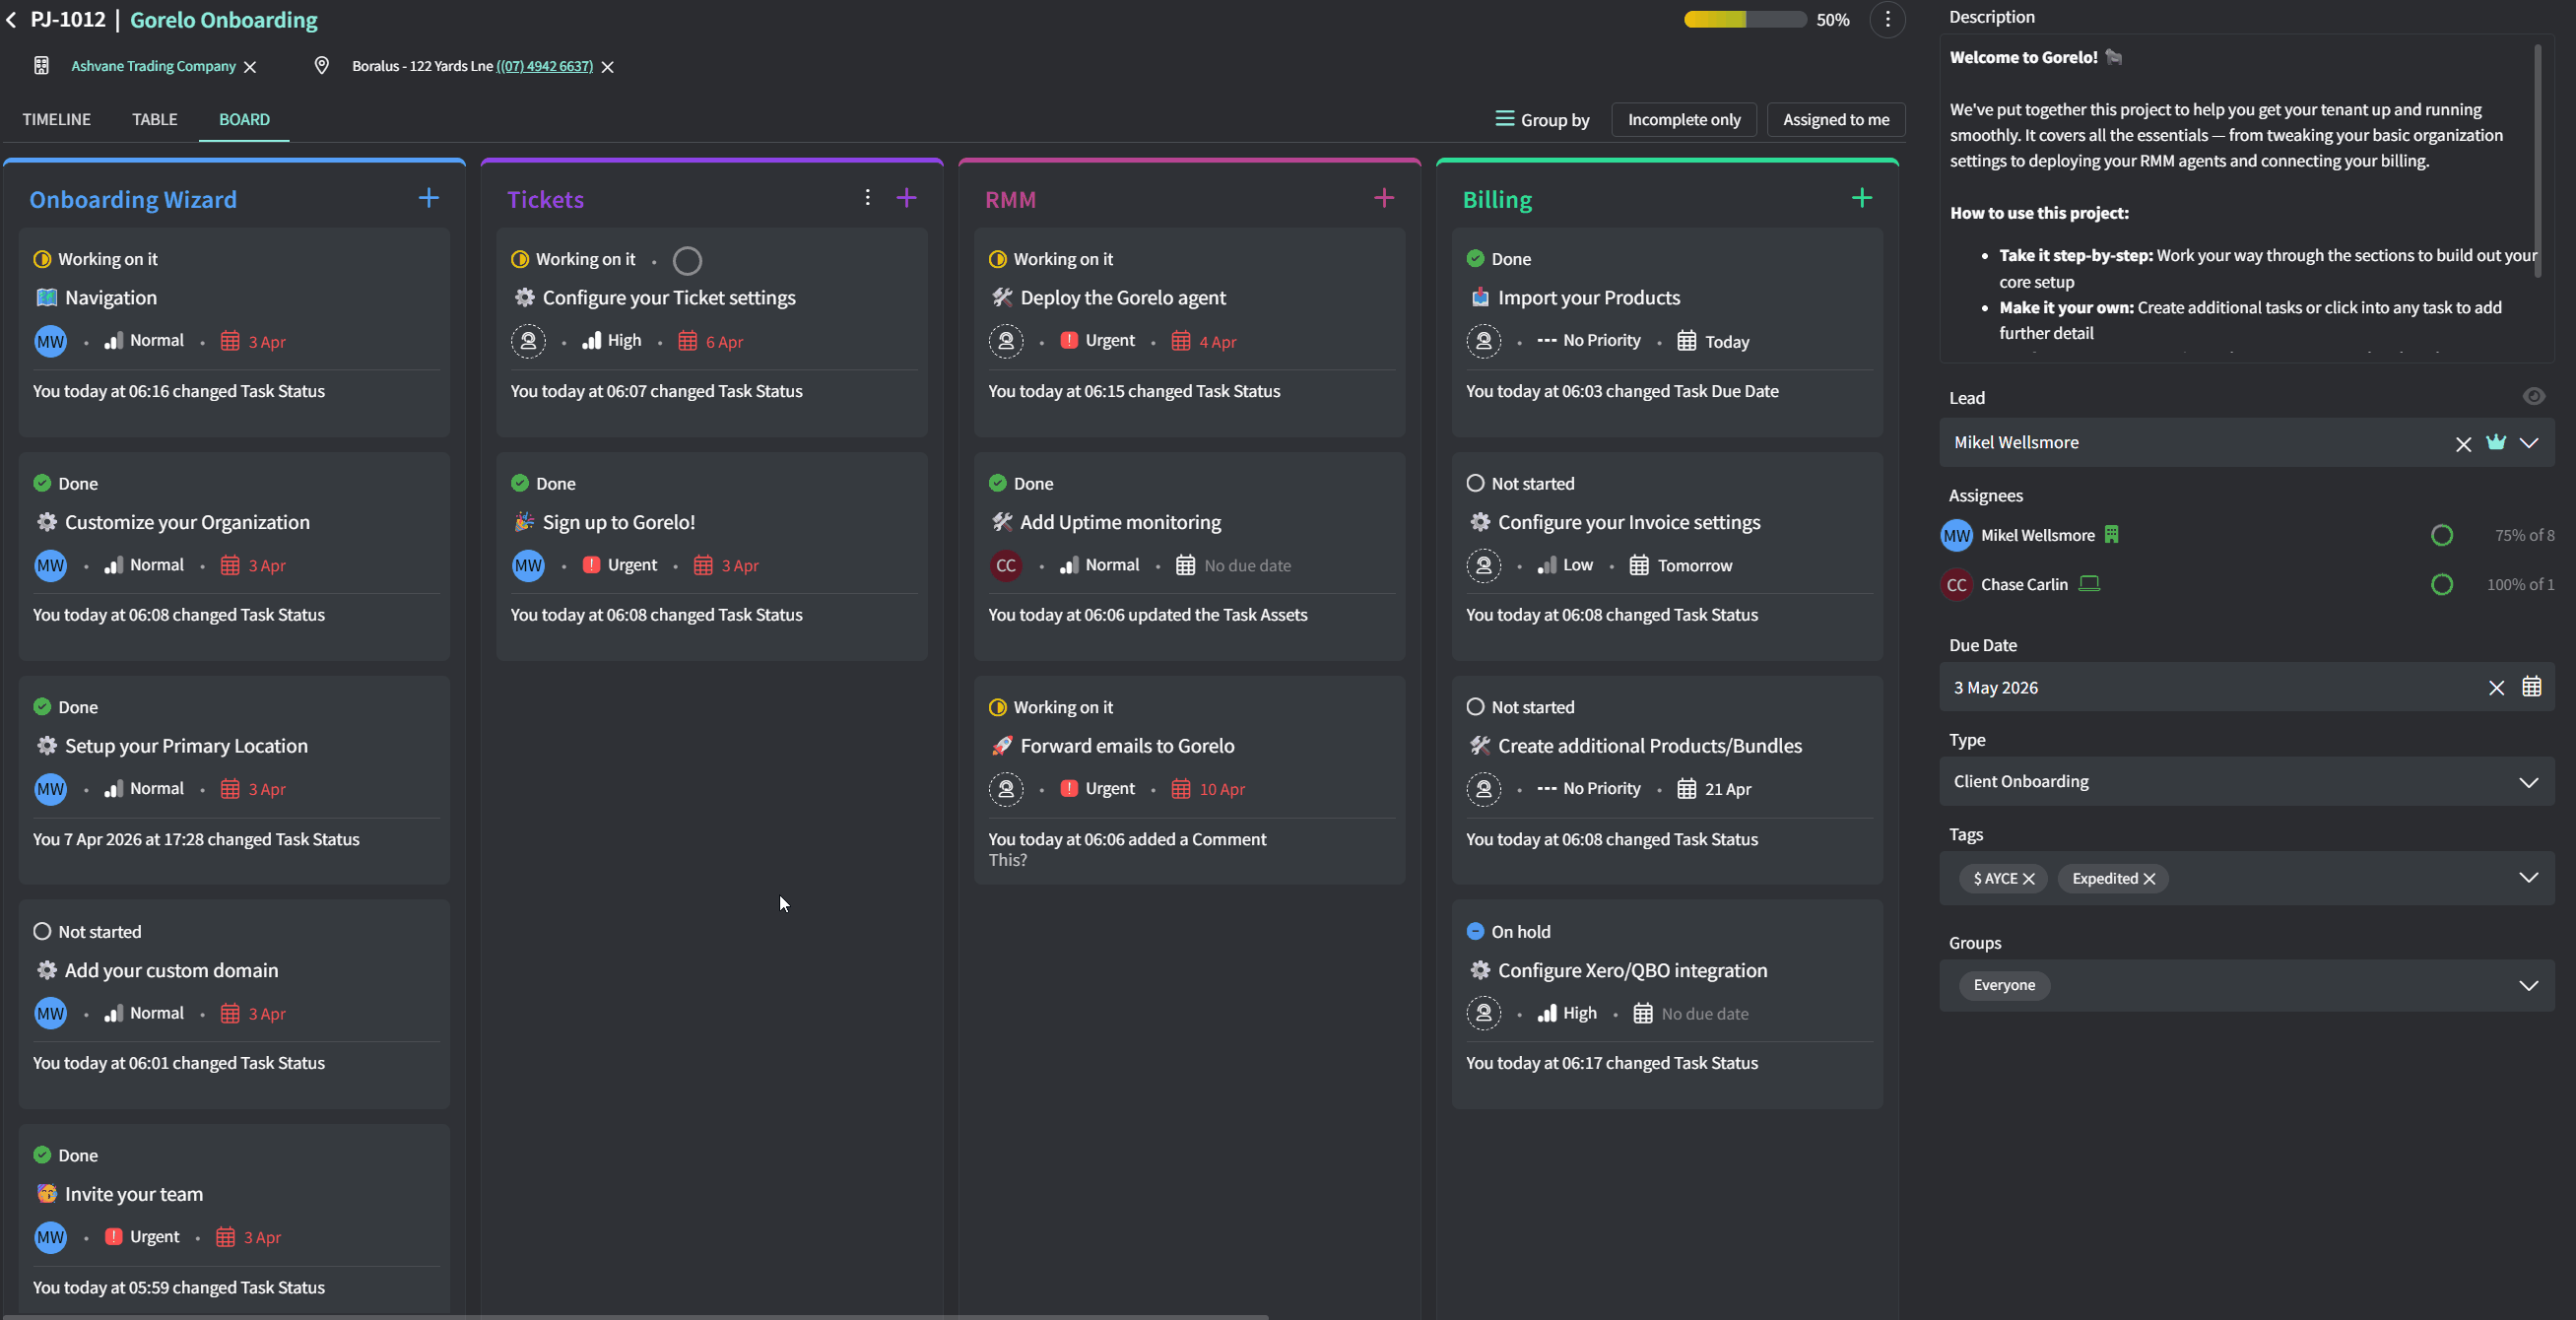Open the project three-dot menu beside 50%
The image size is (2576, 1320).
pos(1887,20)
